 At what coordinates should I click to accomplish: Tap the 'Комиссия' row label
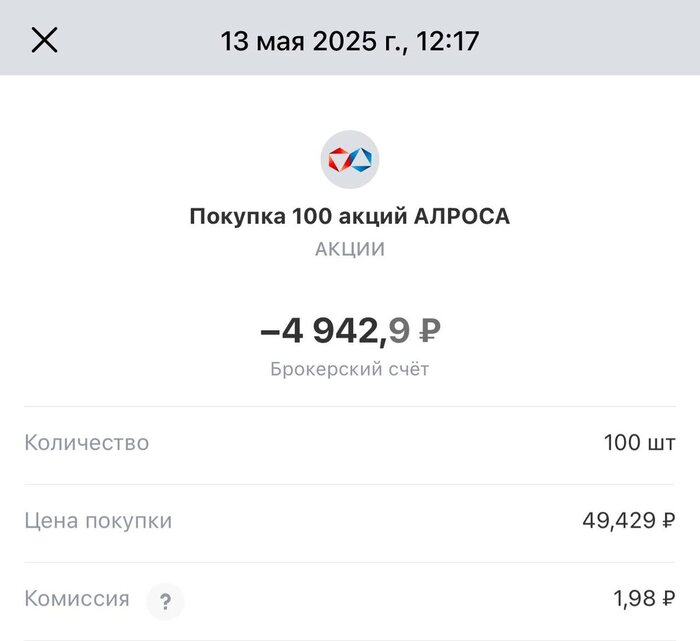(77, 599)
